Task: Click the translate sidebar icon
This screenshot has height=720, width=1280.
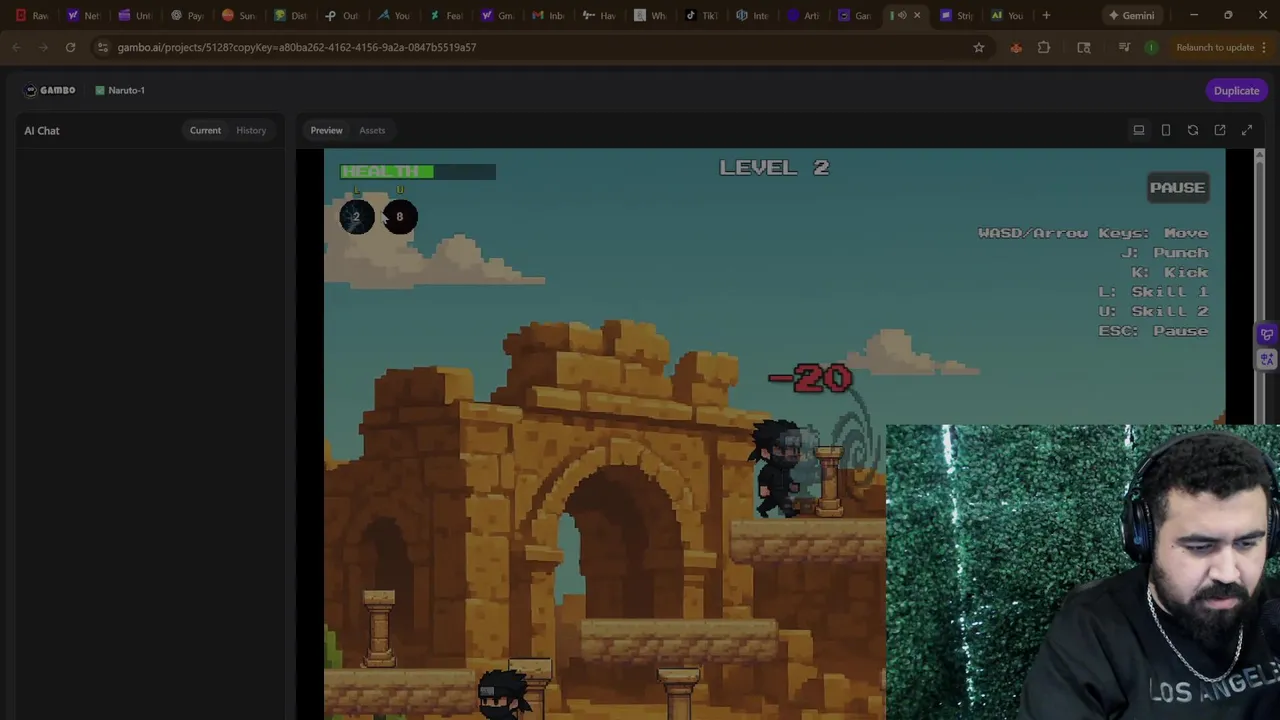Action: 1267,359
